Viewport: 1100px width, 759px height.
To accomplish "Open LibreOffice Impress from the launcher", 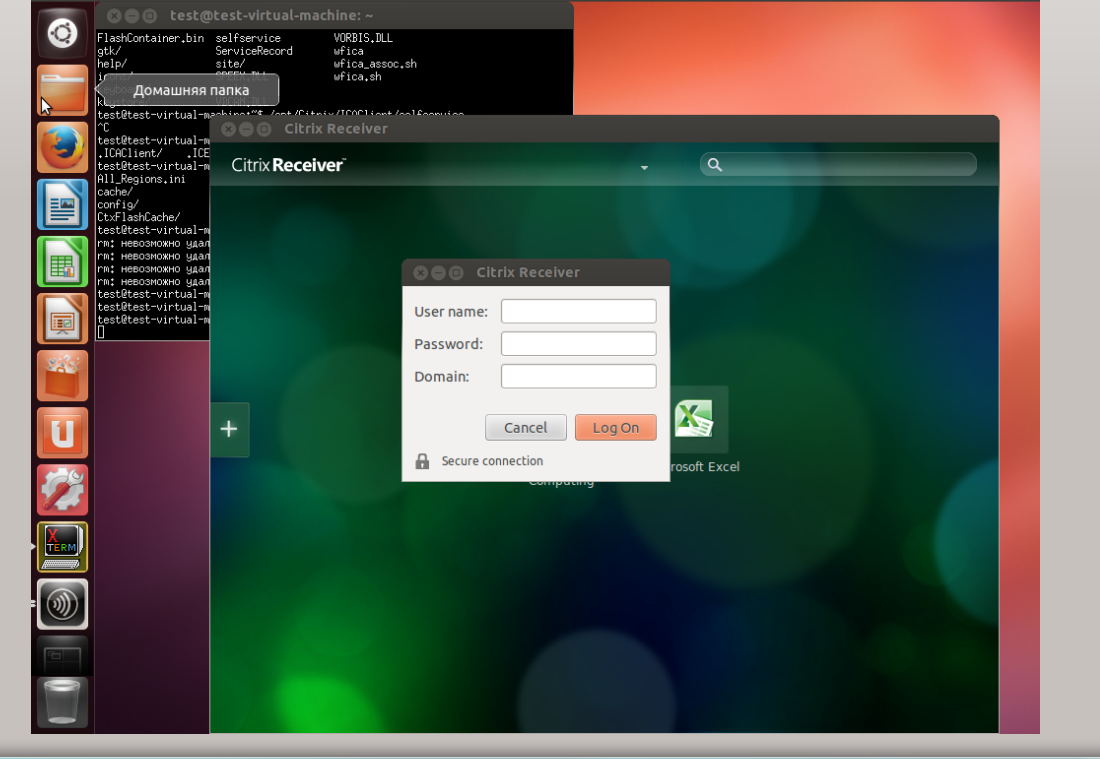I will coord(62,318).
